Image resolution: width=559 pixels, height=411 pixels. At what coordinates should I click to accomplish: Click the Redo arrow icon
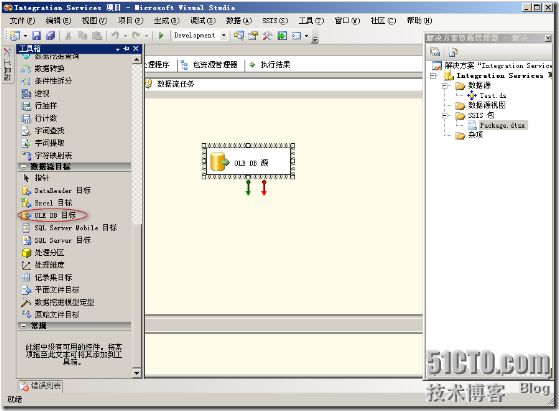tap(136, 35)
